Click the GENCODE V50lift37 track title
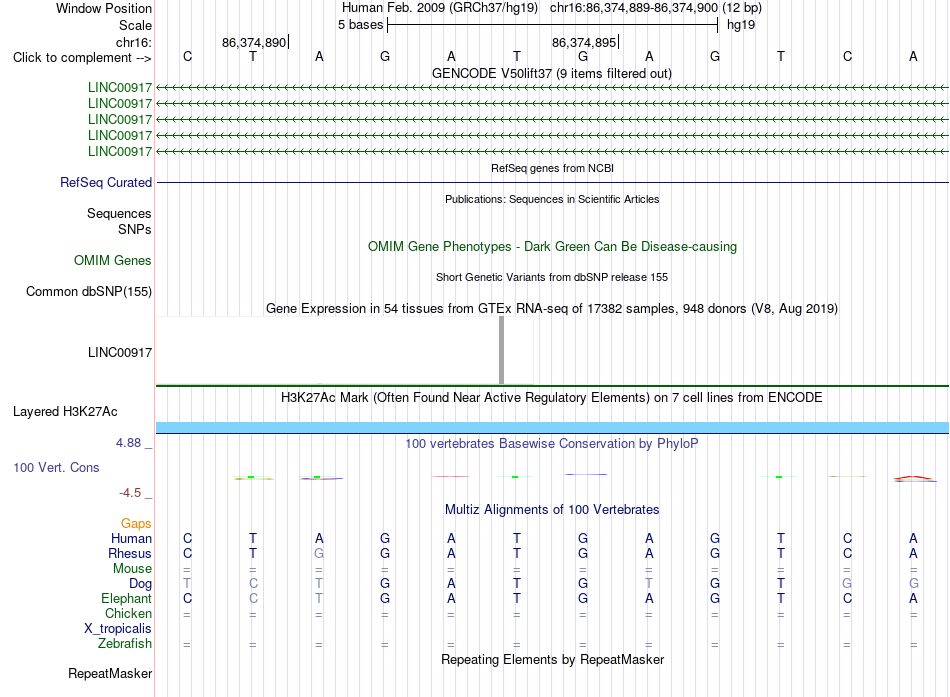Viewport: 950px width, 697px height. pyautogui.click(x=552, y=73)
